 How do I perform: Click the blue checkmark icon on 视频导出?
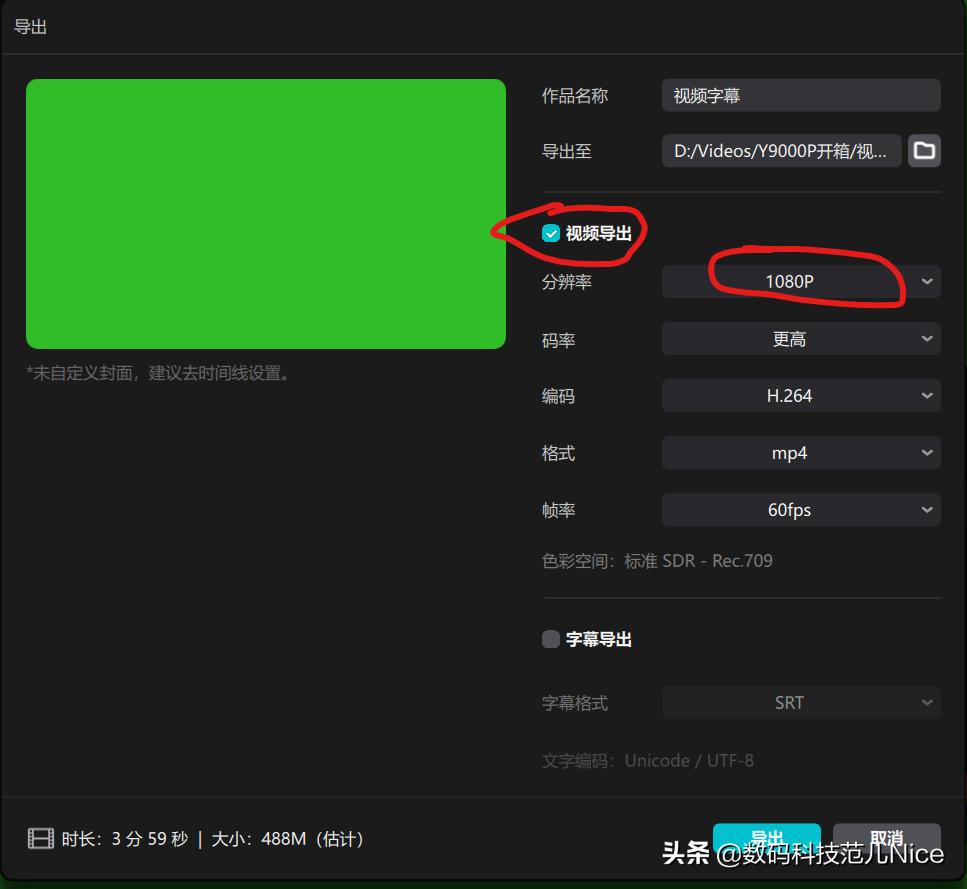(551, 232)
